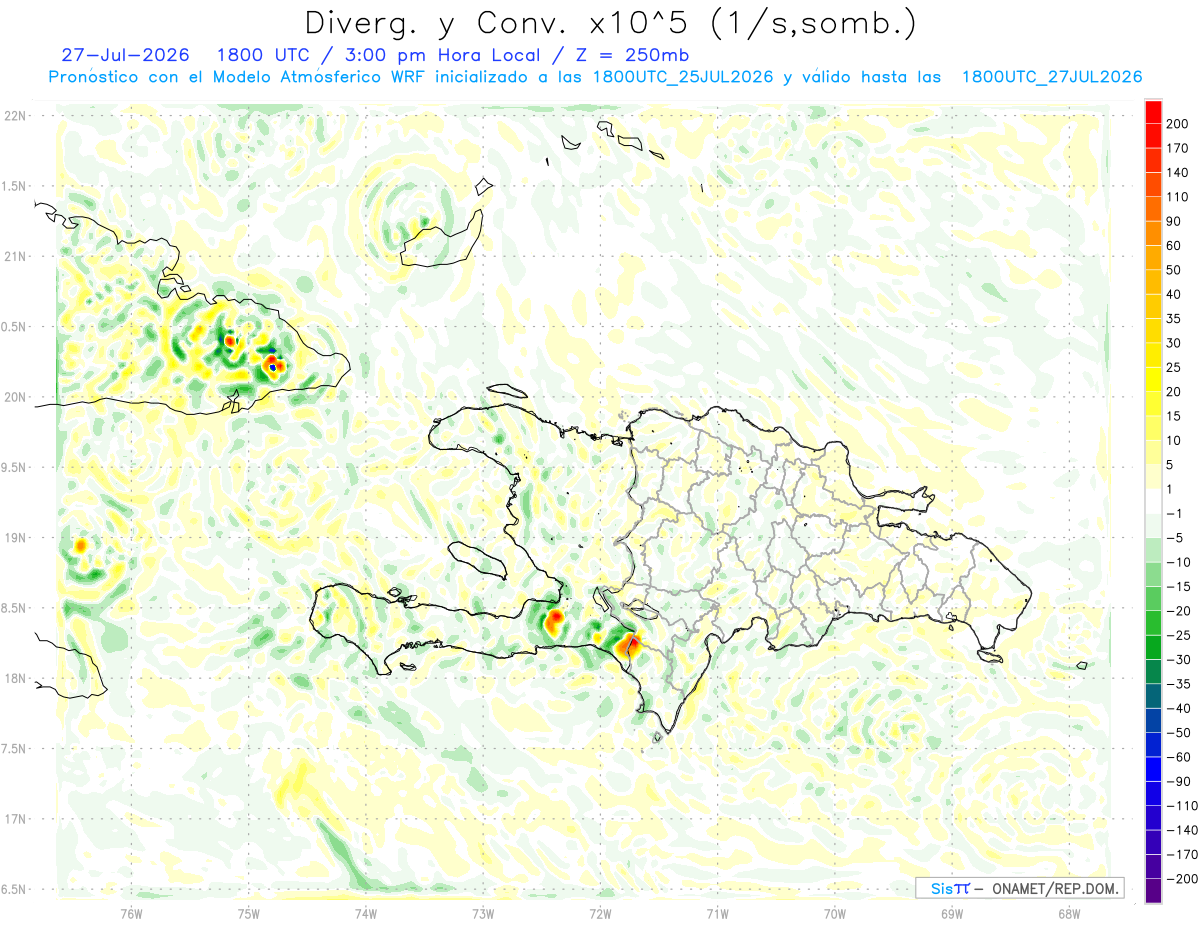Click the '70W' longitude label
Image resolution: width=1200 pixels, height=927 pixels.
pos(835,914)
